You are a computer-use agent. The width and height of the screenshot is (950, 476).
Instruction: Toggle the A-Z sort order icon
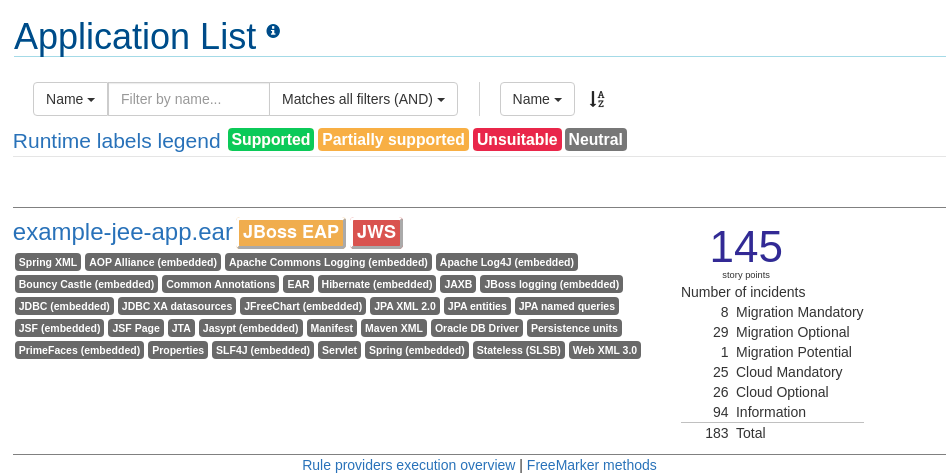(597, 99)
